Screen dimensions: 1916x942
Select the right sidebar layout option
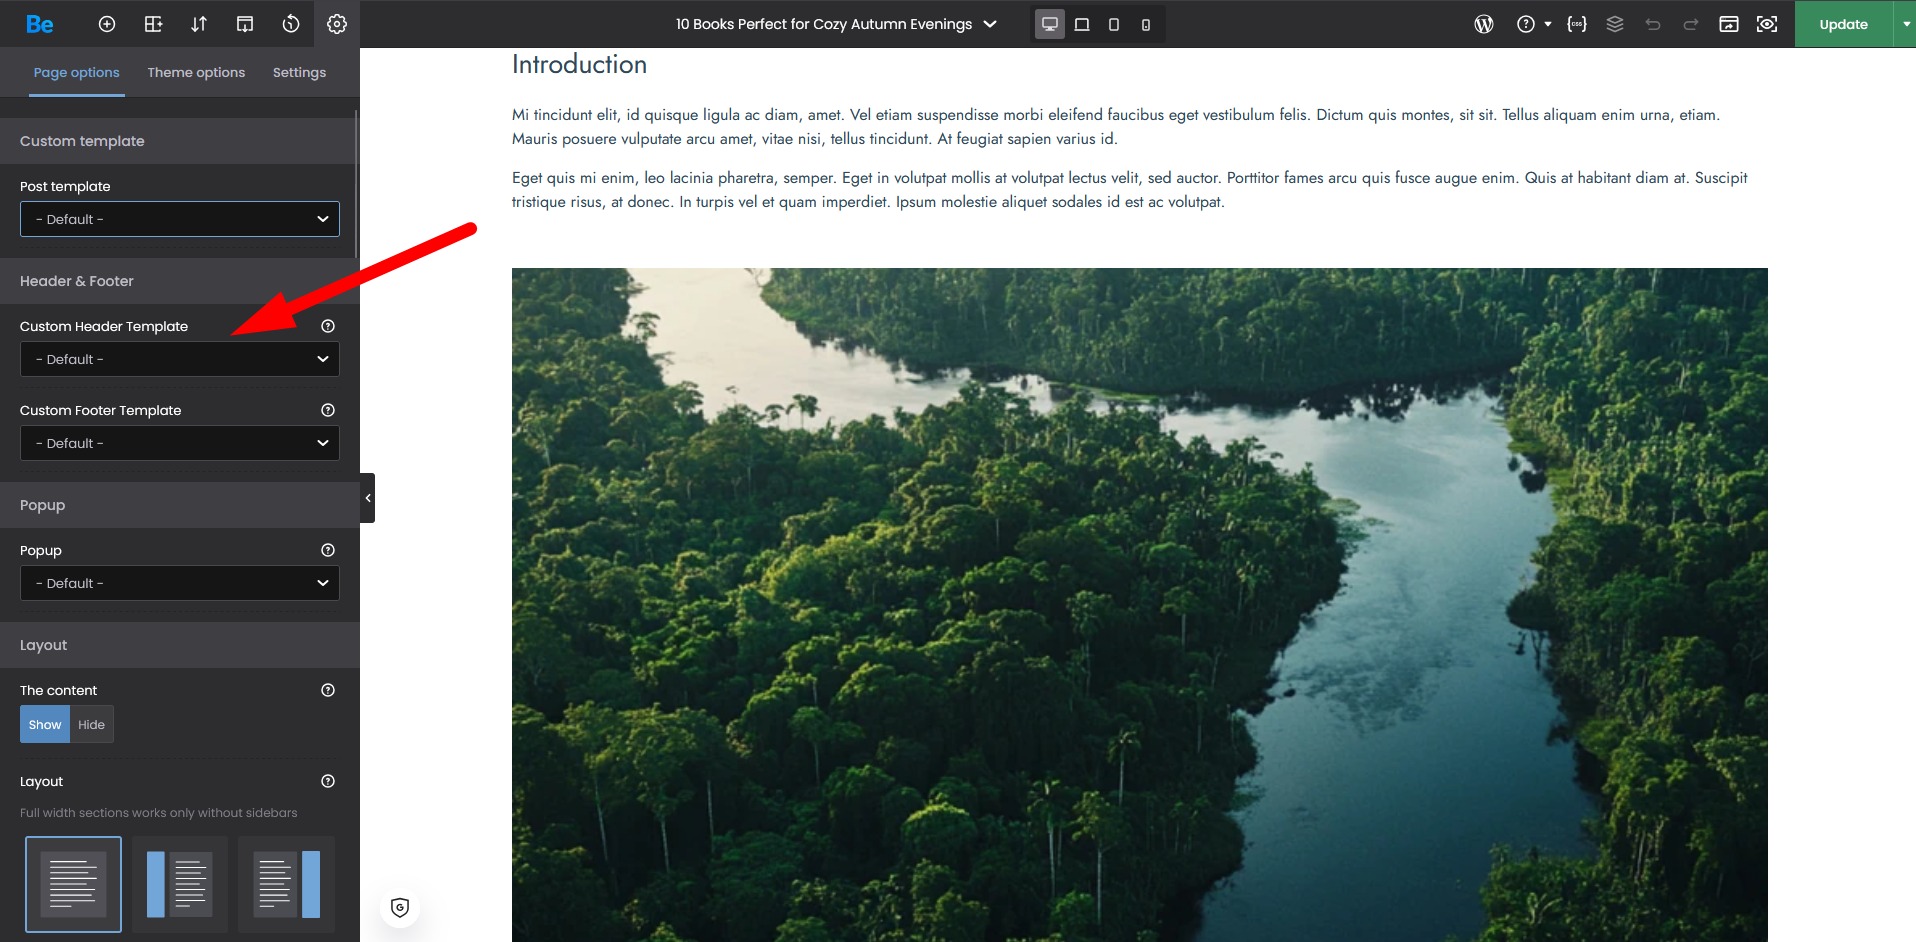click(286, 884)
